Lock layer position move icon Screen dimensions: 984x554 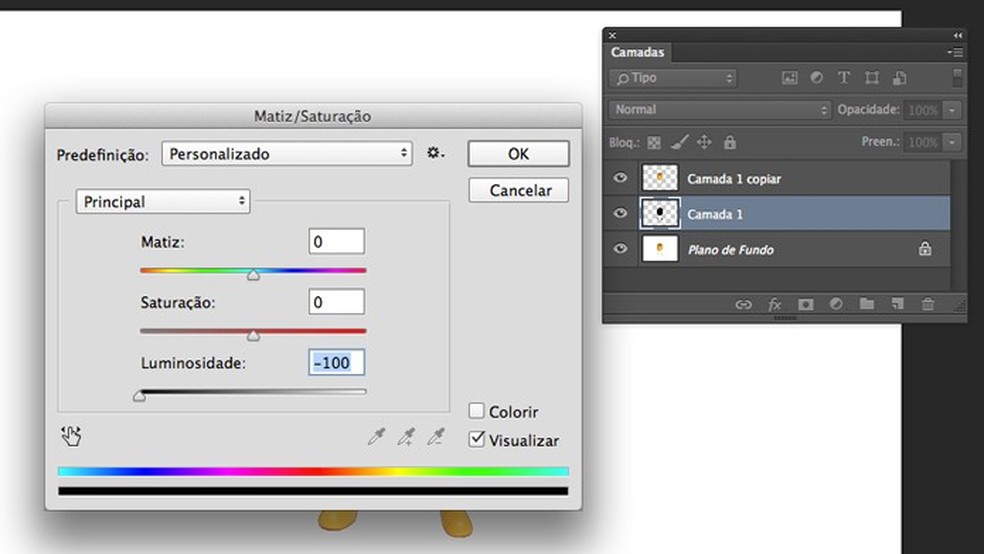pyautogui.click(x=704, y=142)
